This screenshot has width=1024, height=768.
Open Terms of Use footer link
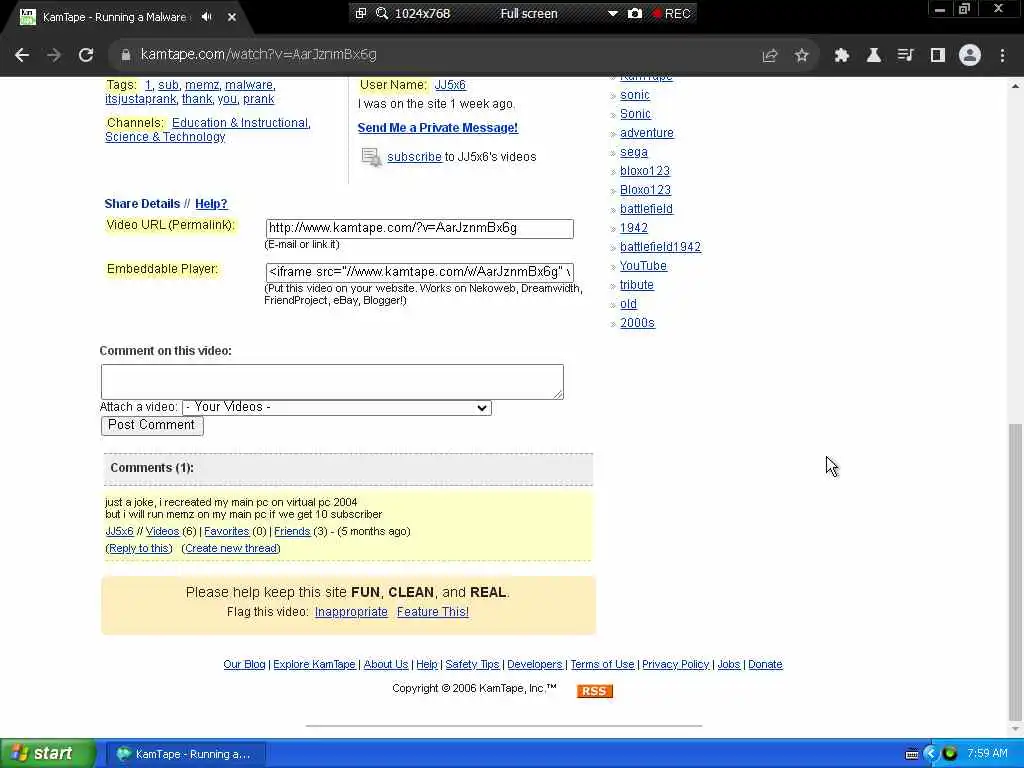tap(602, 664)
